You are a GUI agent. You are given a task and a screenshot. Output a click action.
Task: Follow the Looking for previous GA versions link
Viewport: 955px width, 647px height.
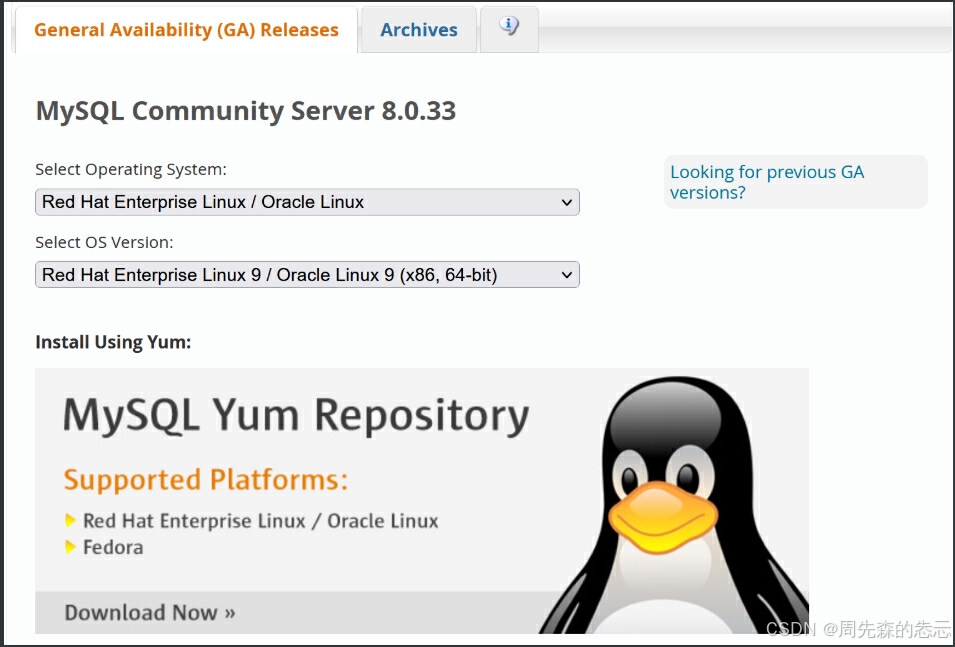click(x=767, y=182)
